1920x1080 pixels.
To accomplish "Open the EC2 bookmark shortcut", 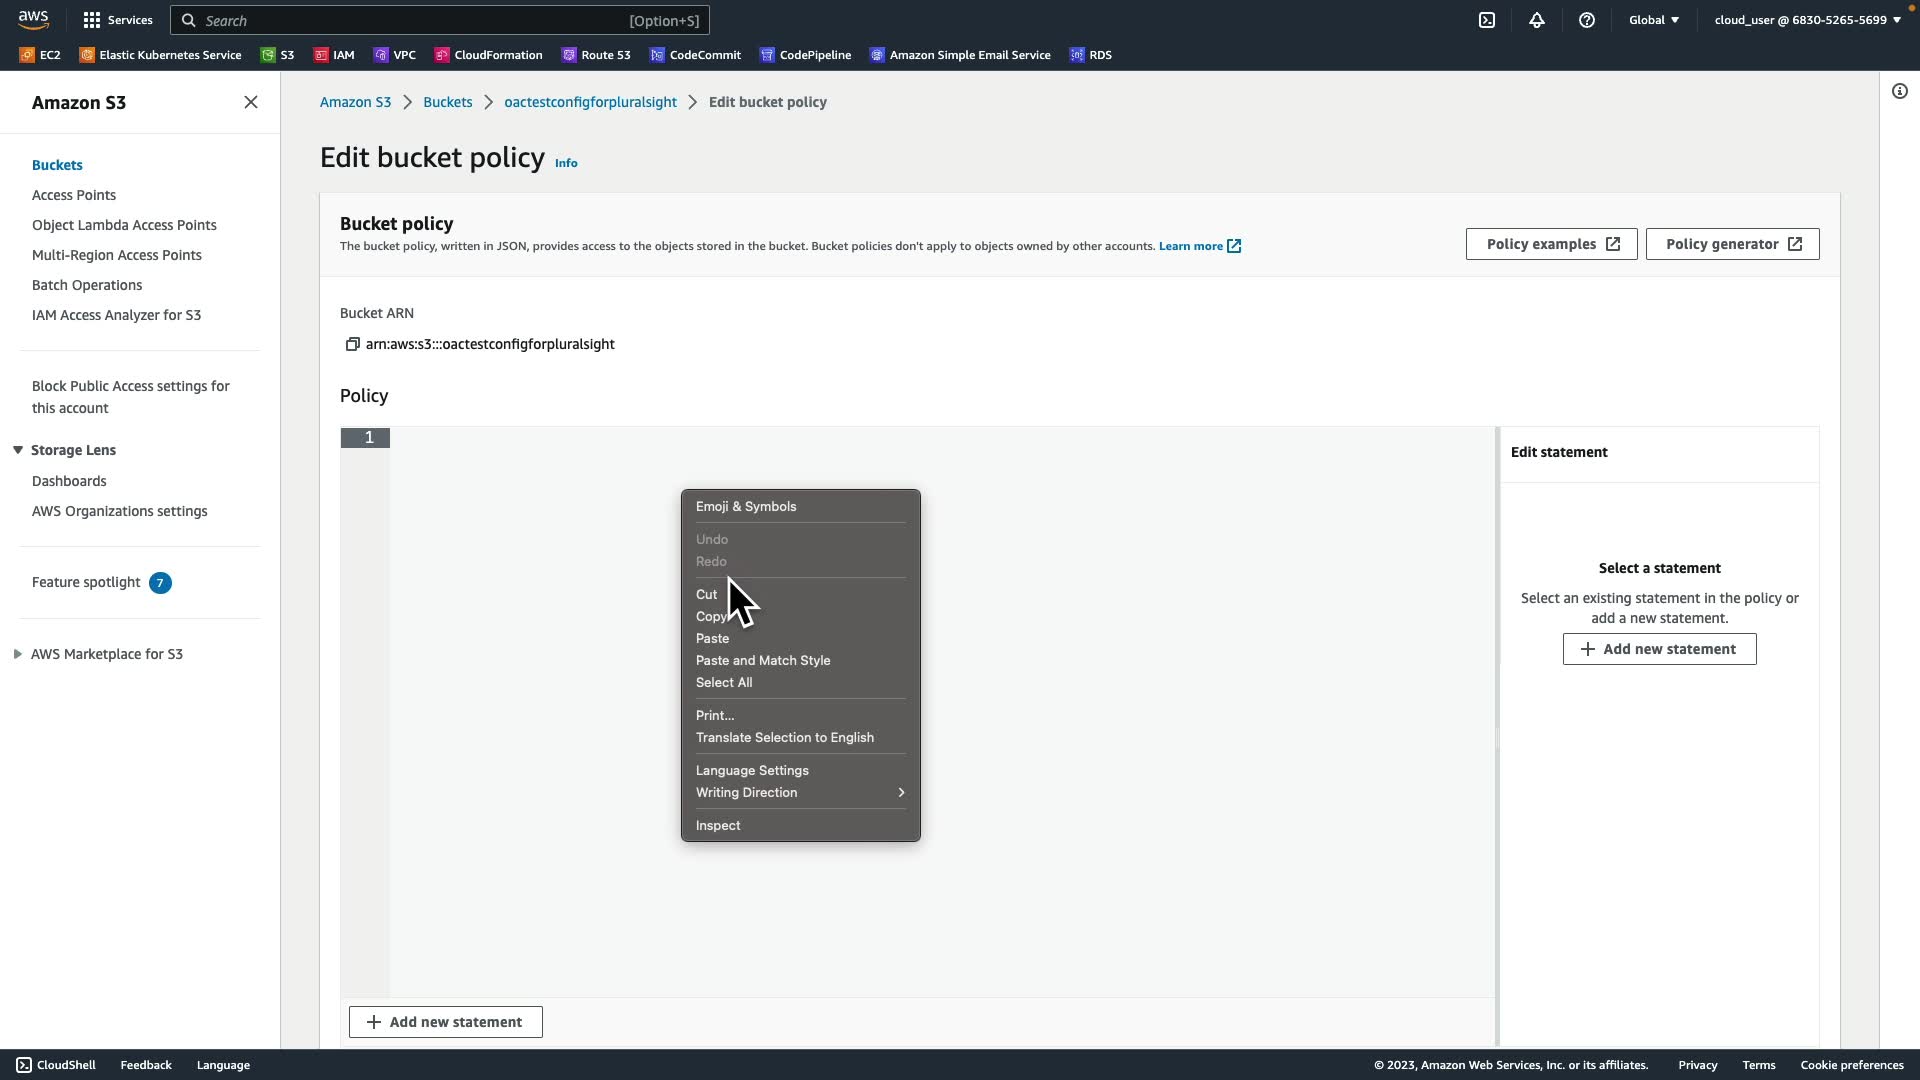I will tap(40, 55).
